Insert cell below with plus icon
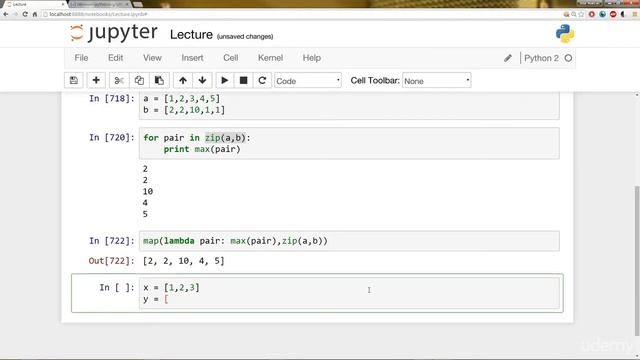The height and width of the screenshot is (360, 640). click(x=96, y=80)
